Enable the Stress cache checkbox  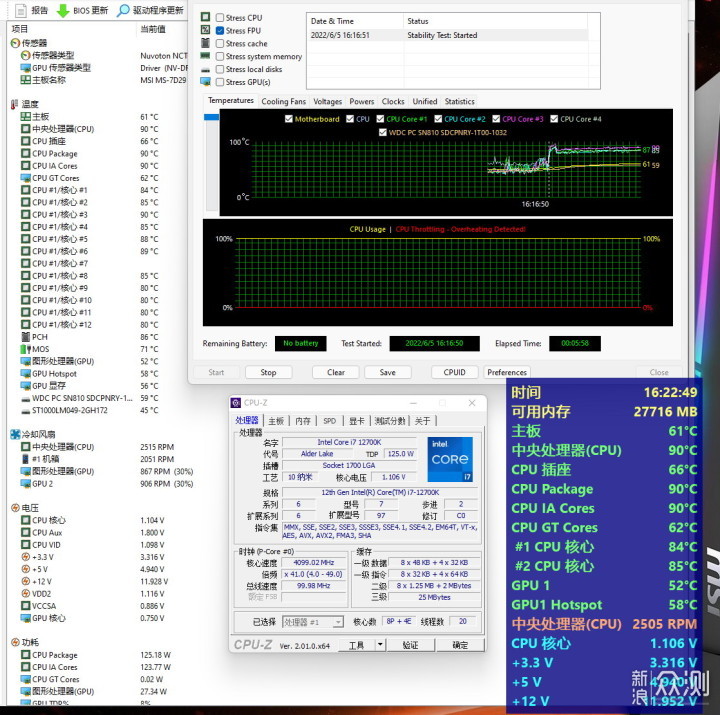pos(220,43)
